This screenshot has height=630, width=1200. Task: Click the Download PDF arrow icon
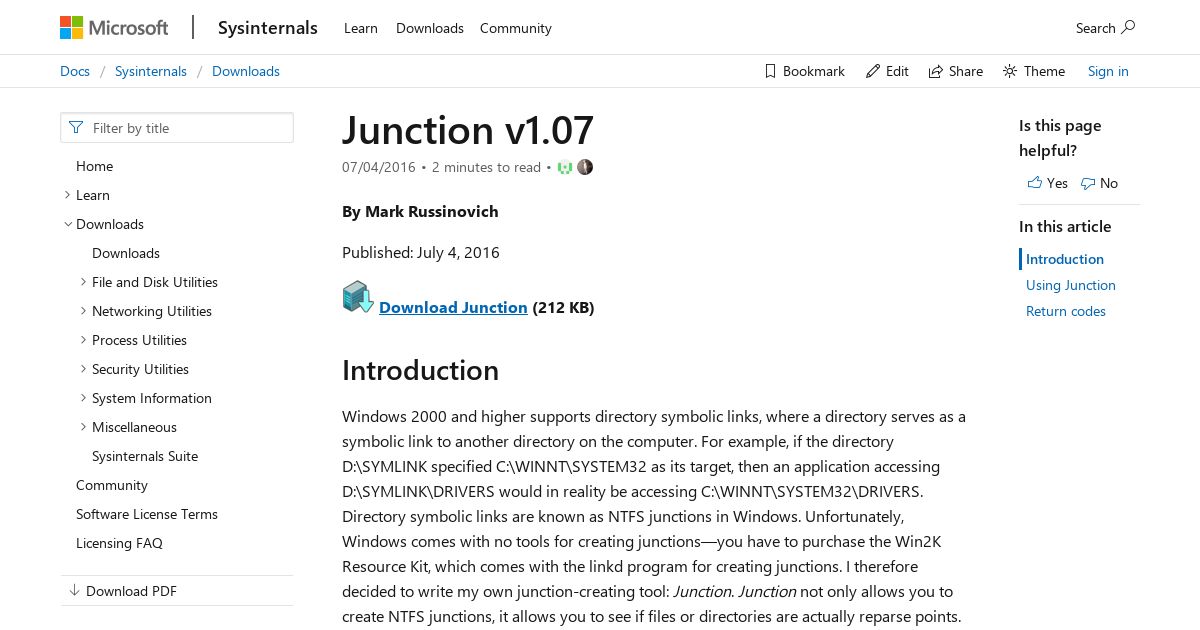click(x=74, y=591)
